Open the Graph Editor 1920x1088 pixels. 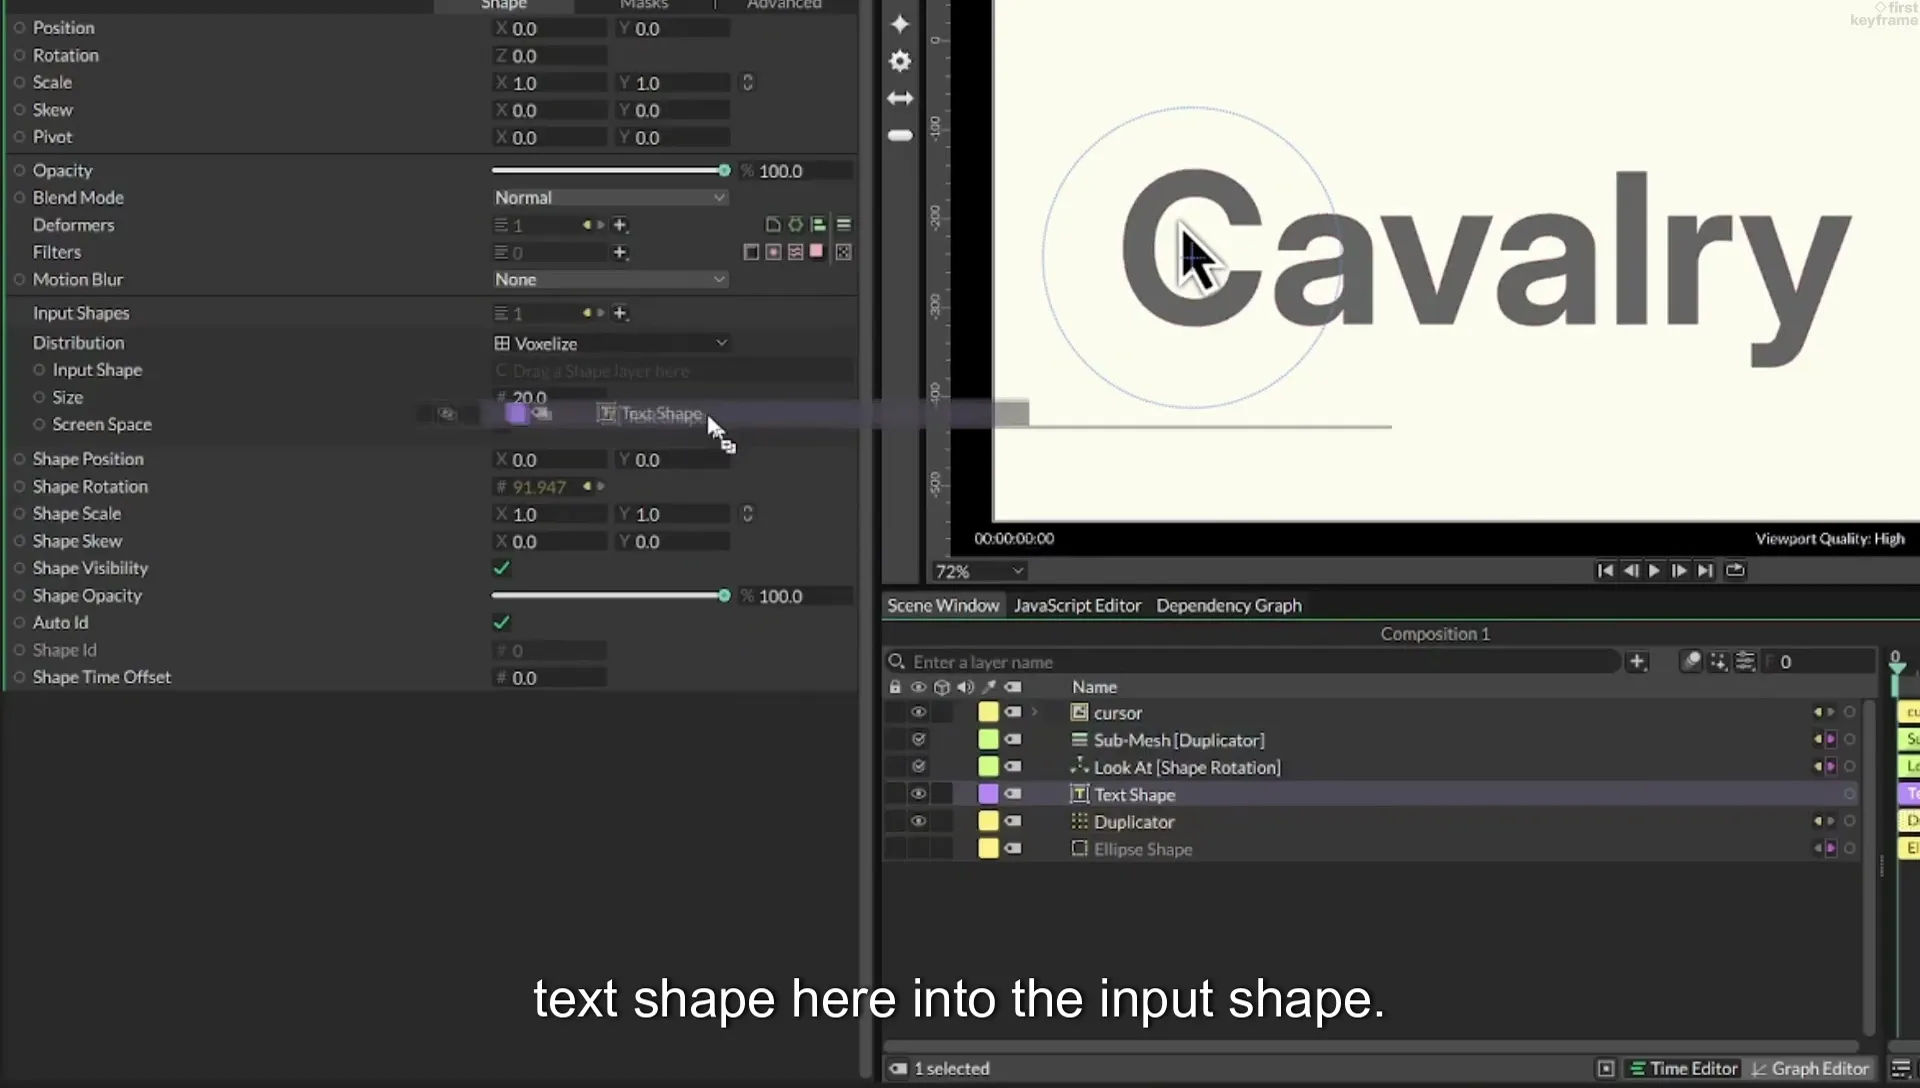(1809, 1068)
